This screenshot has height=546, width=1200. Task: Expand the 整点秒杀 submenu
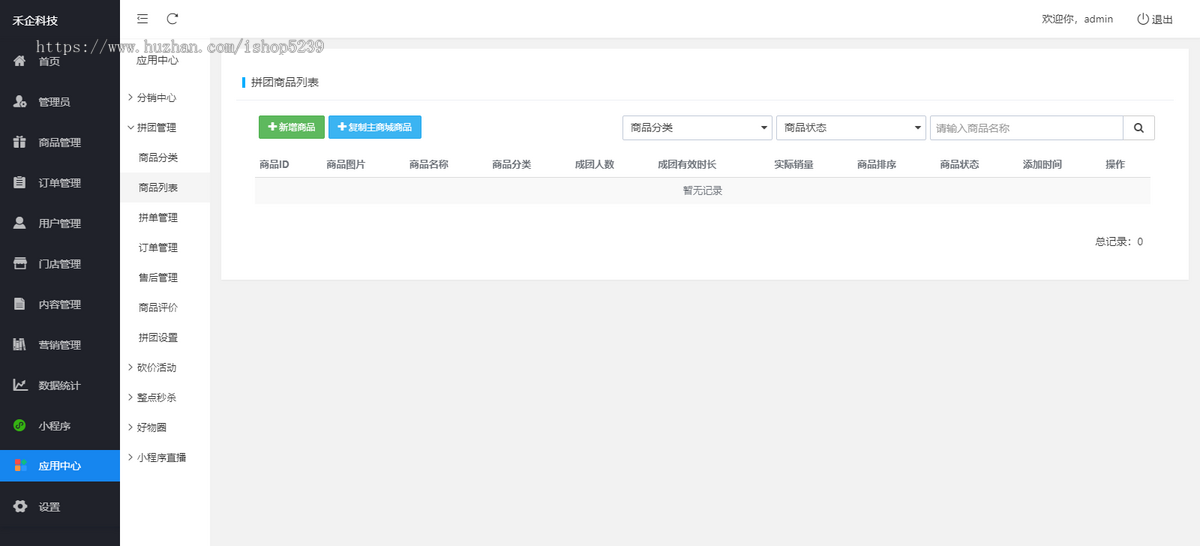[x=165, y=398]
